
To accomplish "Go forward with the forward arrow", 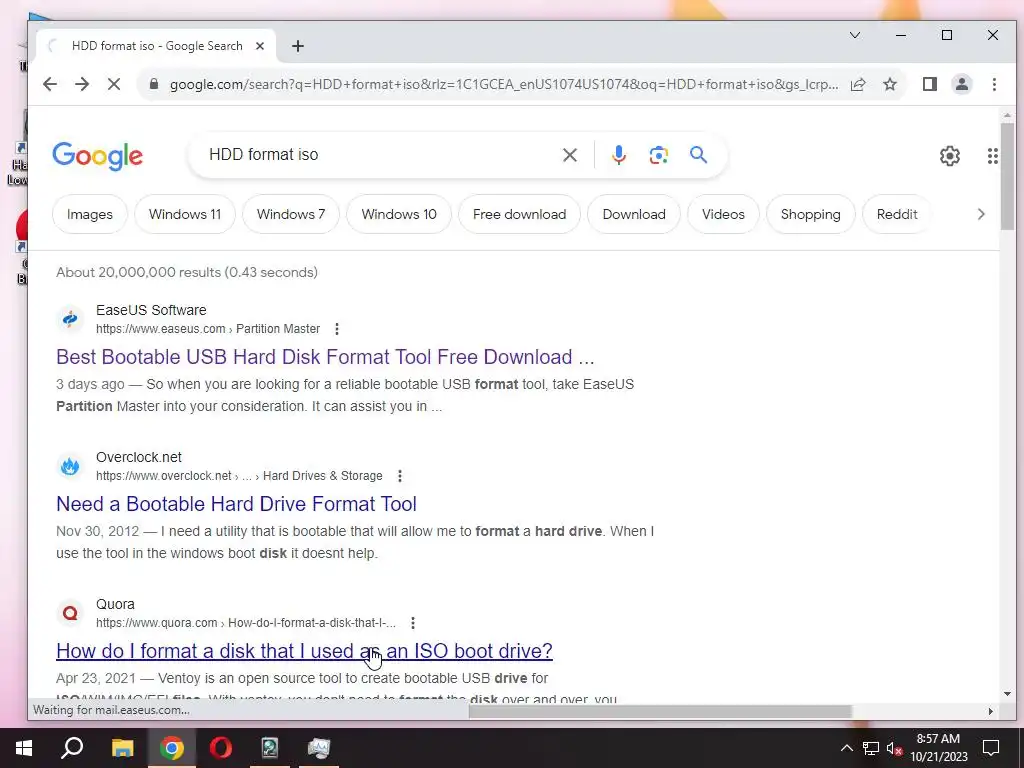I will click(x=82, y=84).
